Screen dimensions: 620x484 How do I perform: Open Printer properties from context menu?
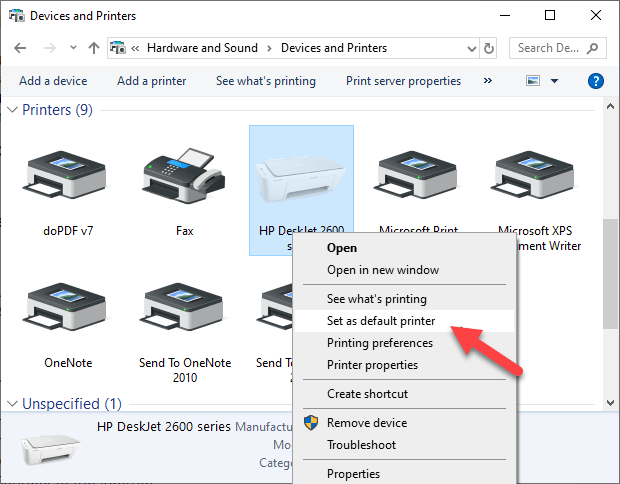click(x=404, y=365)
